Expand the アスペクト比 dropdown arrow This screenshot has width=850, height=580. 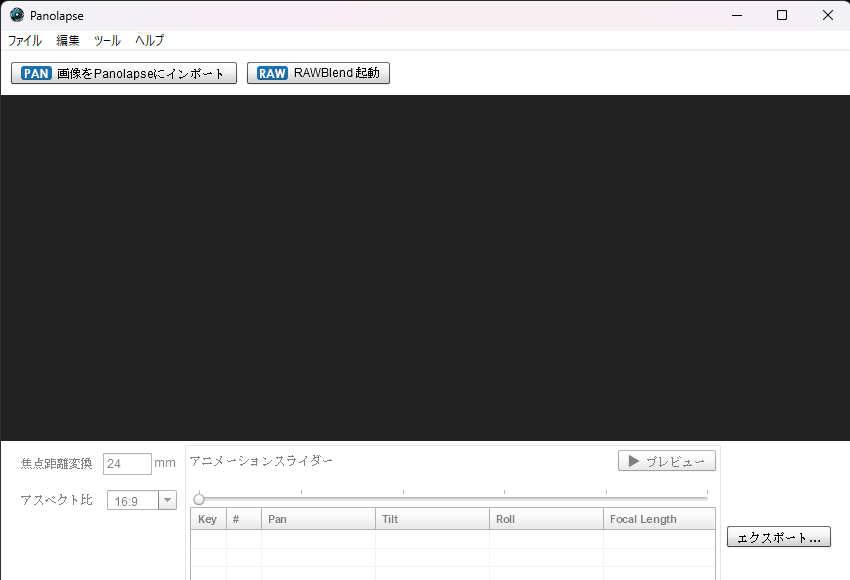(x=167, y=500)
